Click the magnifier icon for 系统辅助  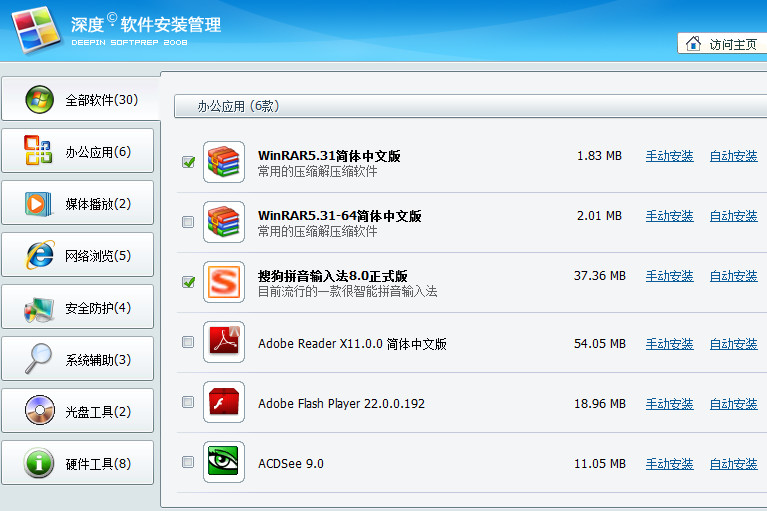click(39, 358)
